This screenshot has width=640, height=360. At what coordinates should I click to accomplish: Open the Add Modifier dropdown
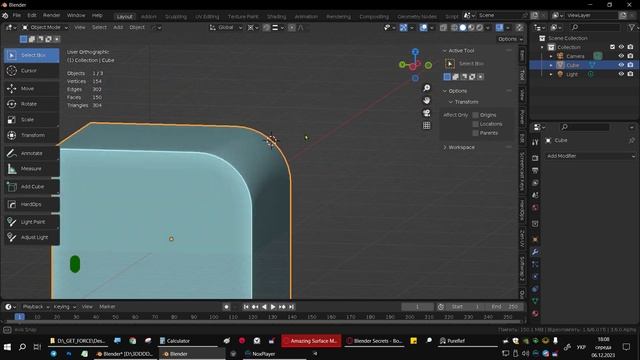point(590,156)
